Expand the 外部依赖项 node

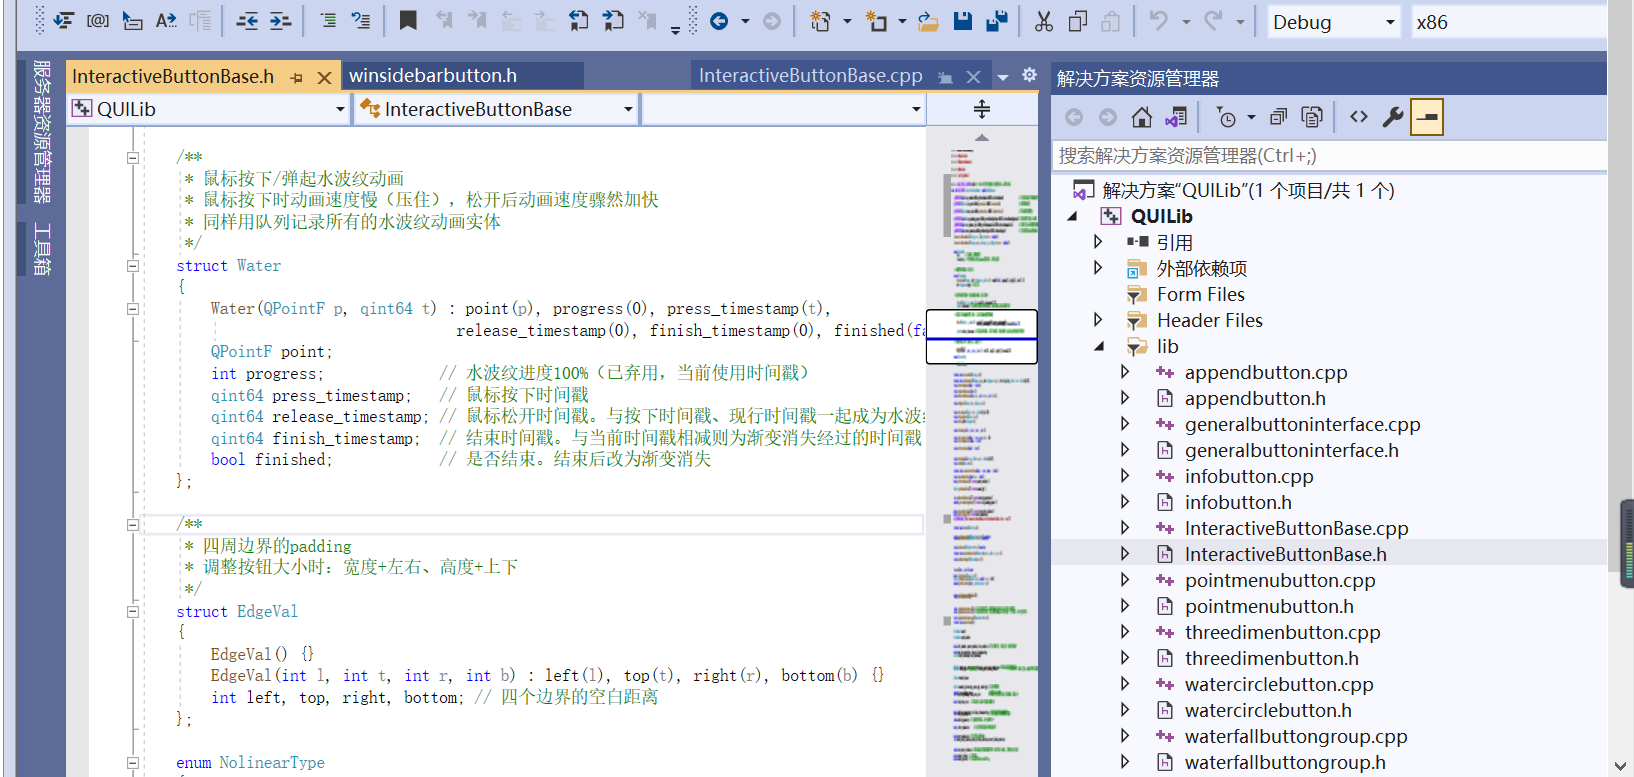tap(1099, 268)
